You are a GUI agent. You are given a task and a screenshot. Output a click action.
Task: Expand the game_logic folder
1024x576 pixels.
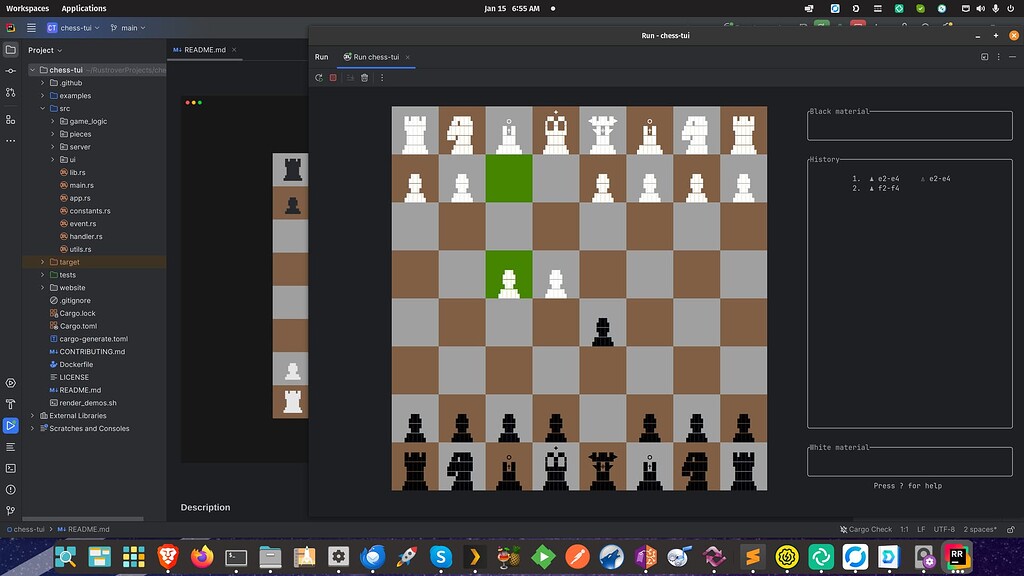point(53,121)
